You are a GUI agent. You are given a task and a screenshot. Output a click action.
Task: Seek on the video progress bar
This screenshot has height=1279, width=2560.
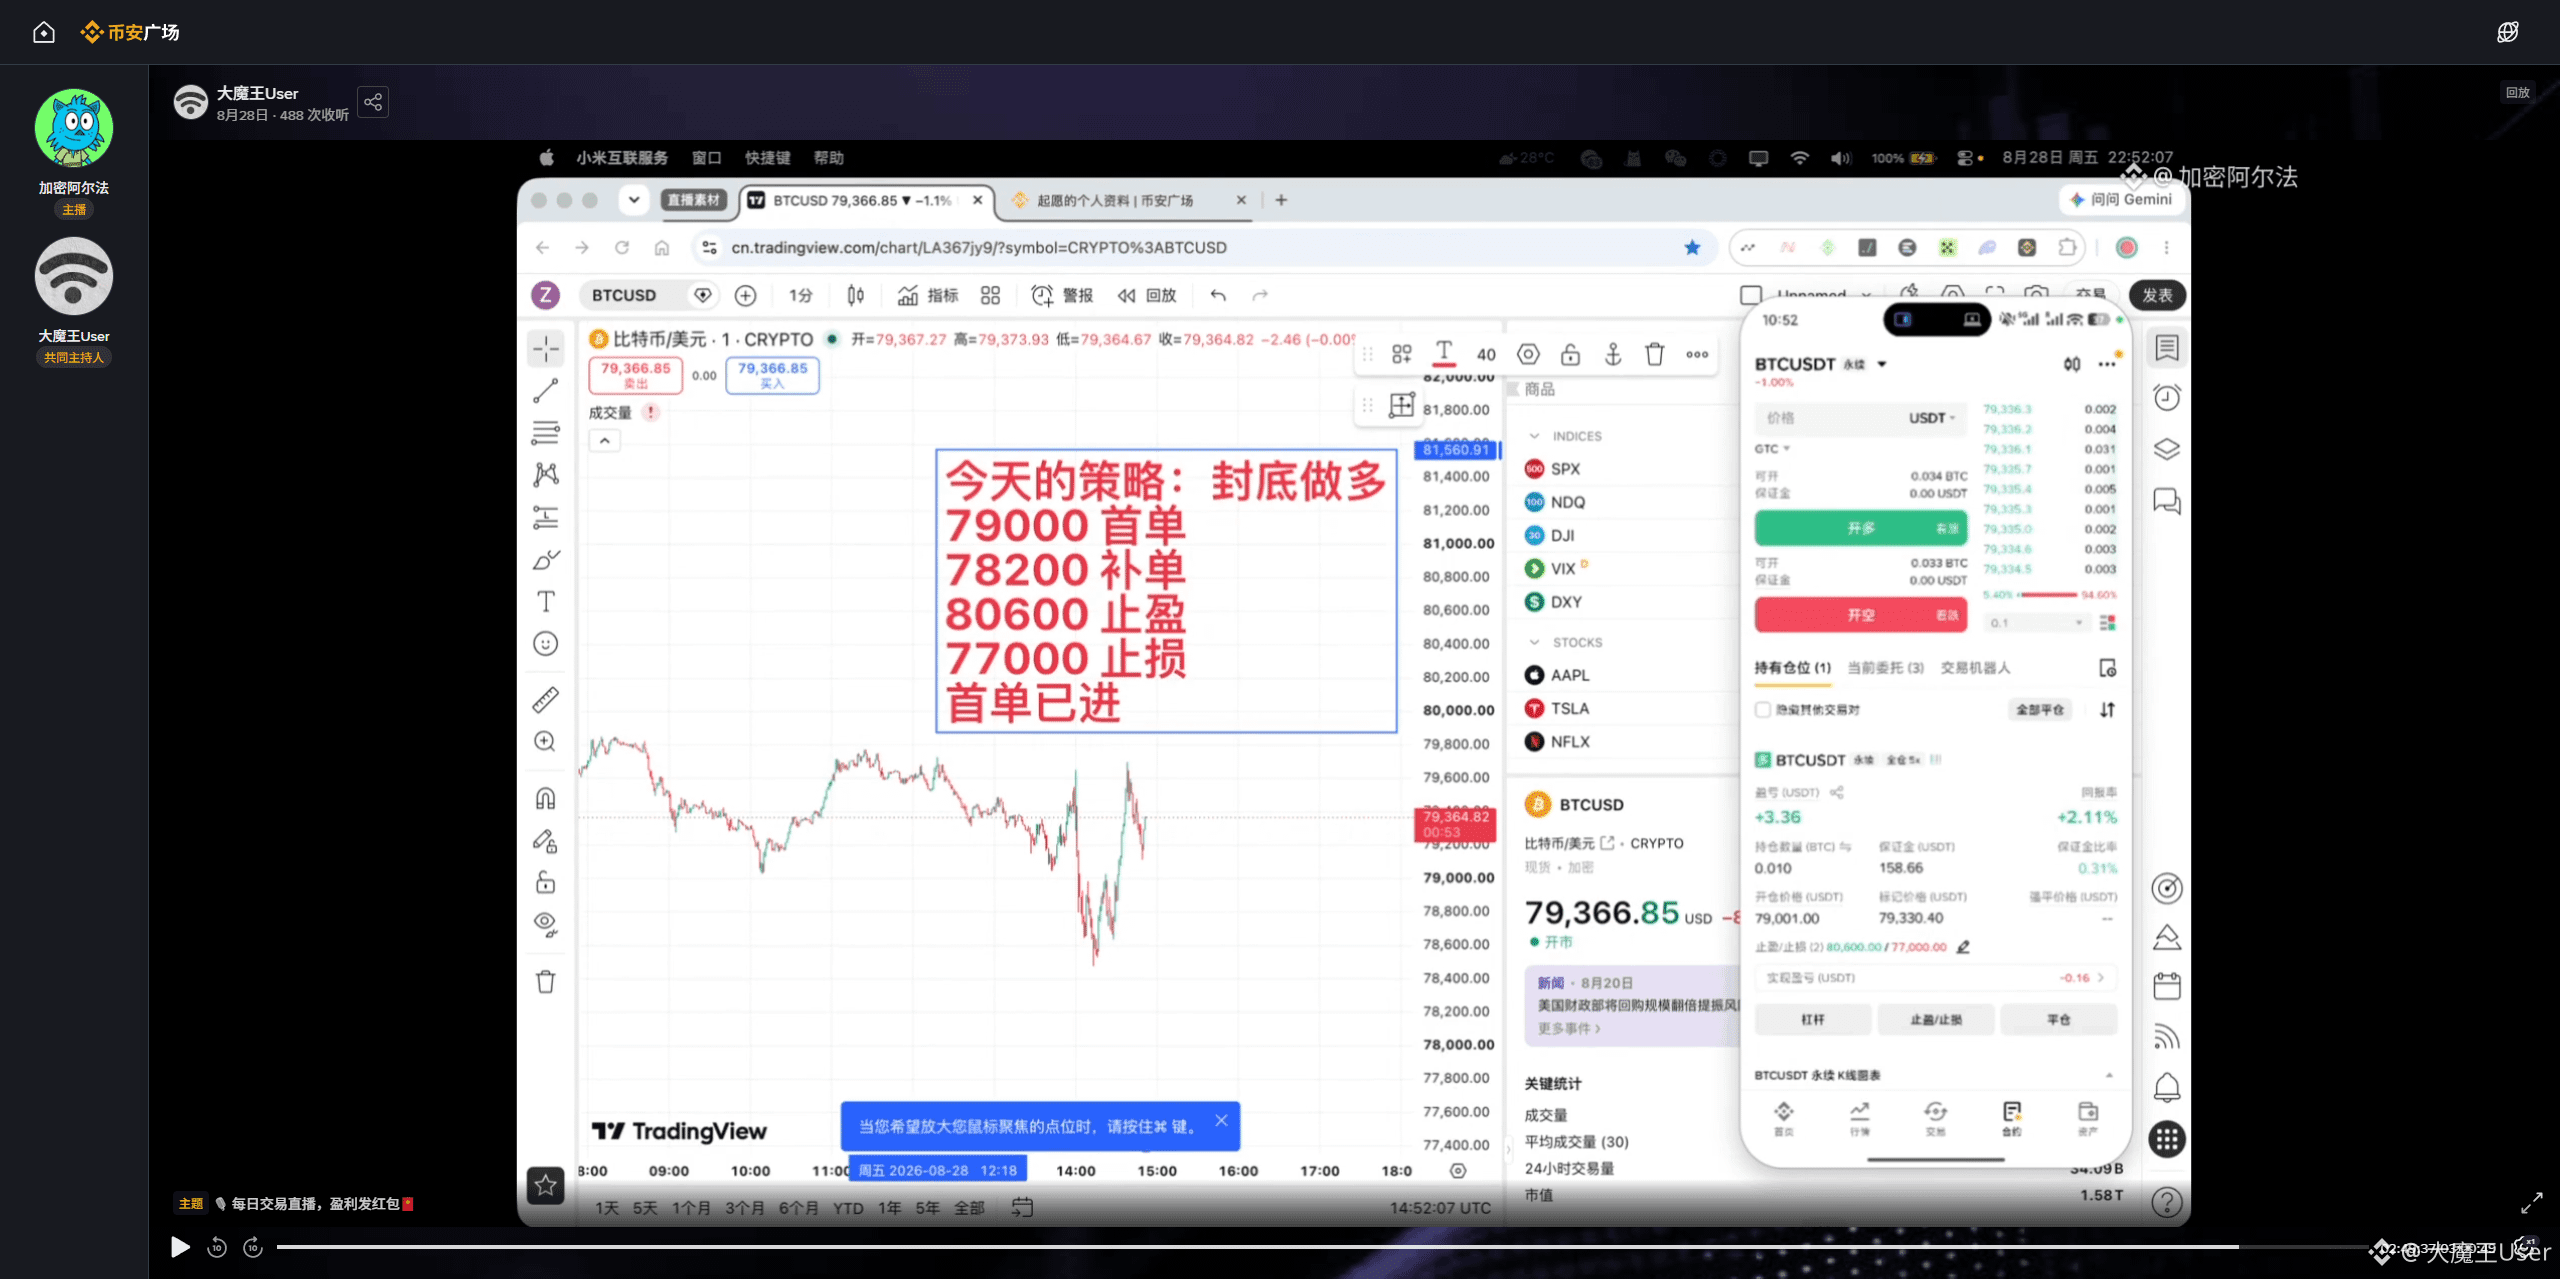coord(1320,1247)
